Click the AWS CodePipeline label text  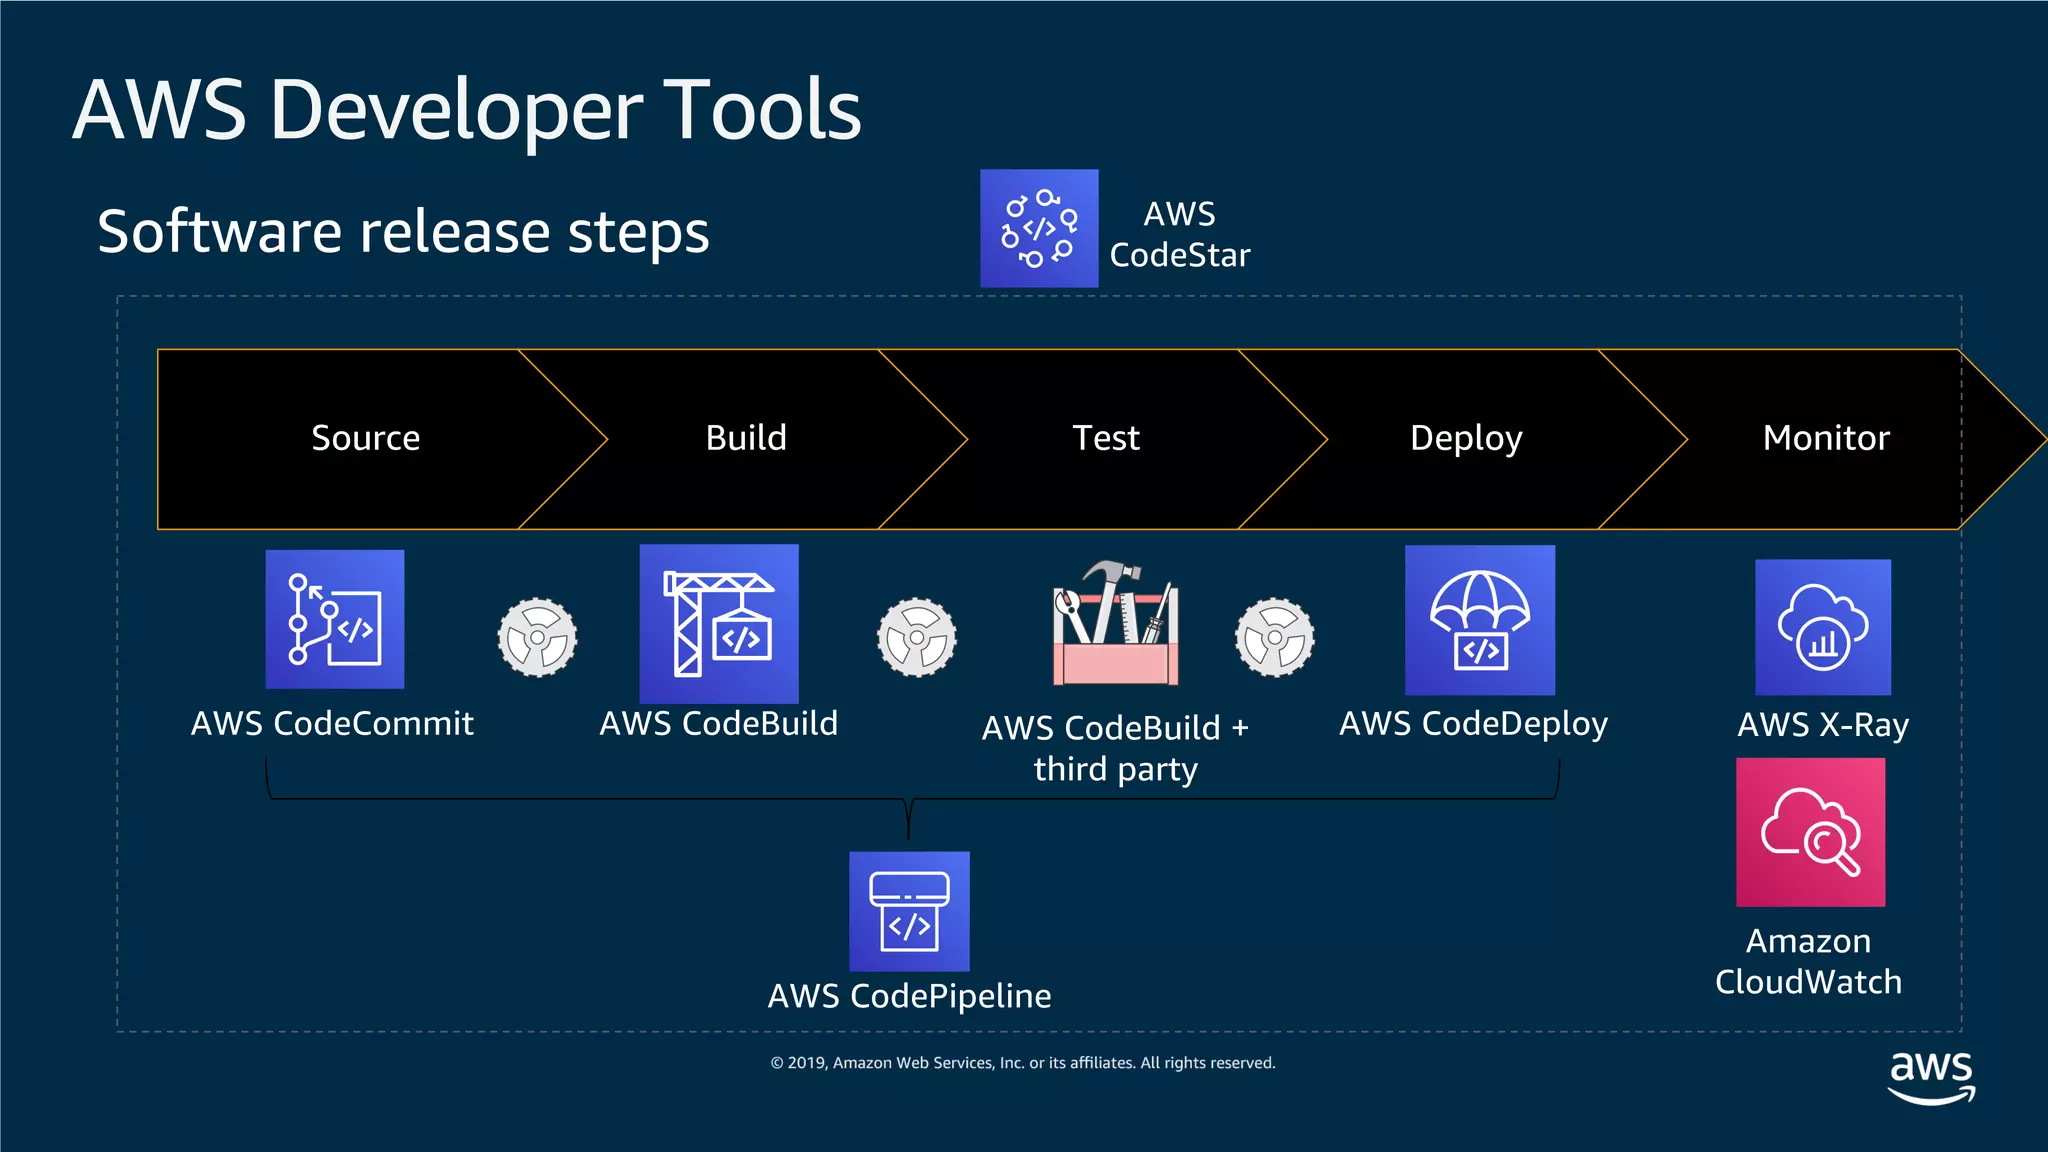click(909, 996)
